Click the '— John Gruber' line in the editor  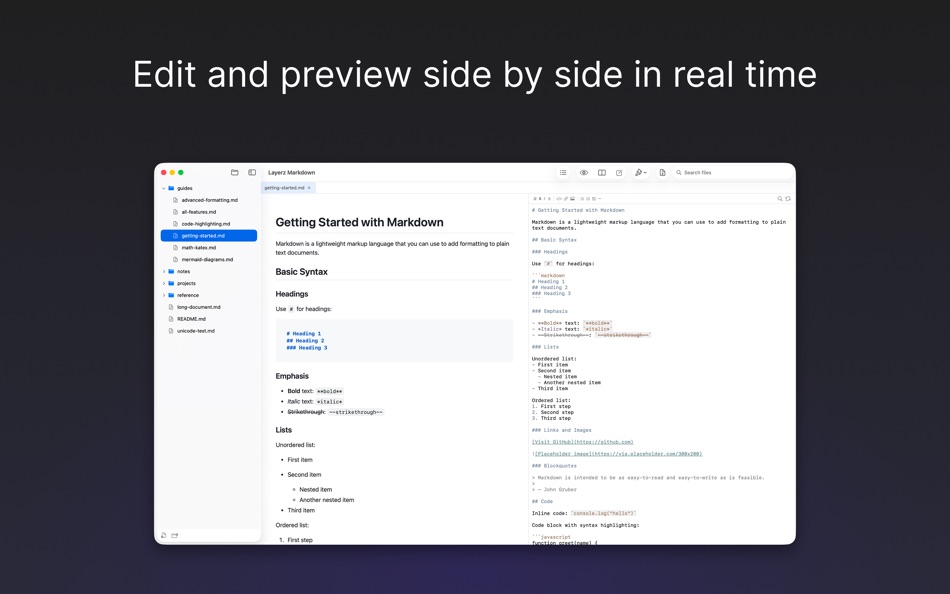[x=554, y=490]
